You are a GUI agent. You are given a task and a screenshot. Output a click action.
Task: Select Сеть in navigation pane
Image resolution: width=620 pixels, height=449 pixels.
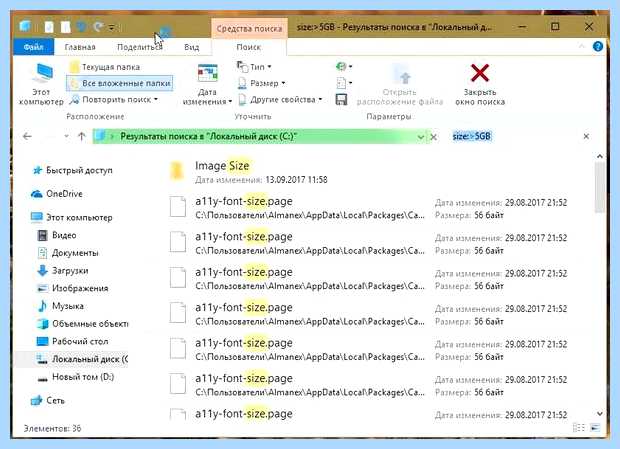[x=48, y=400]
